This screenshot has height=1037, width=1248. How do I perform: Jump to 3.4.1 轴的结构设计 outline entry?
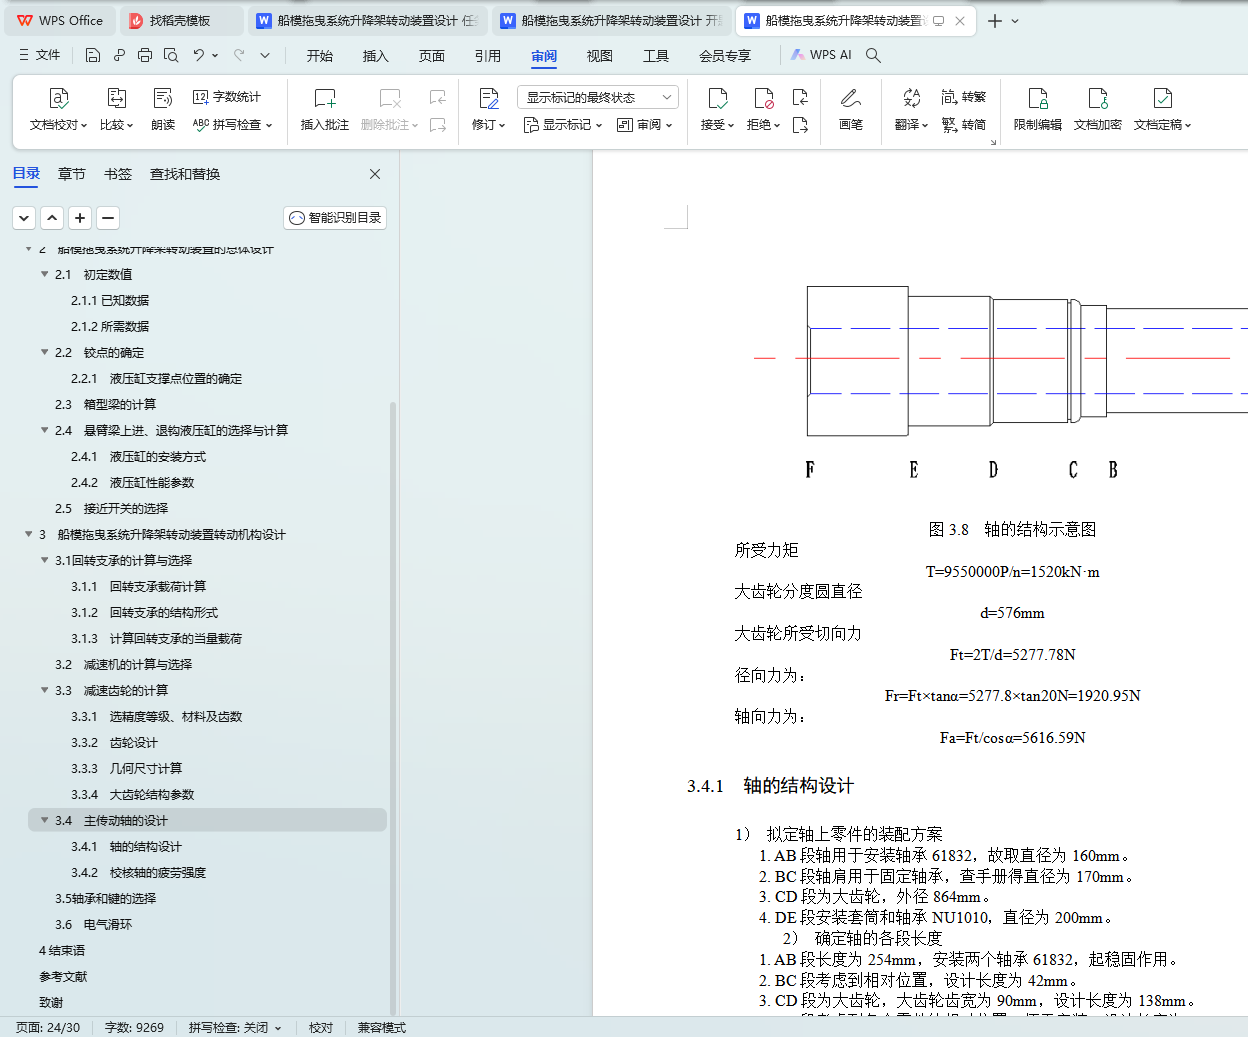pyautogui.click(x=126, y=846)
